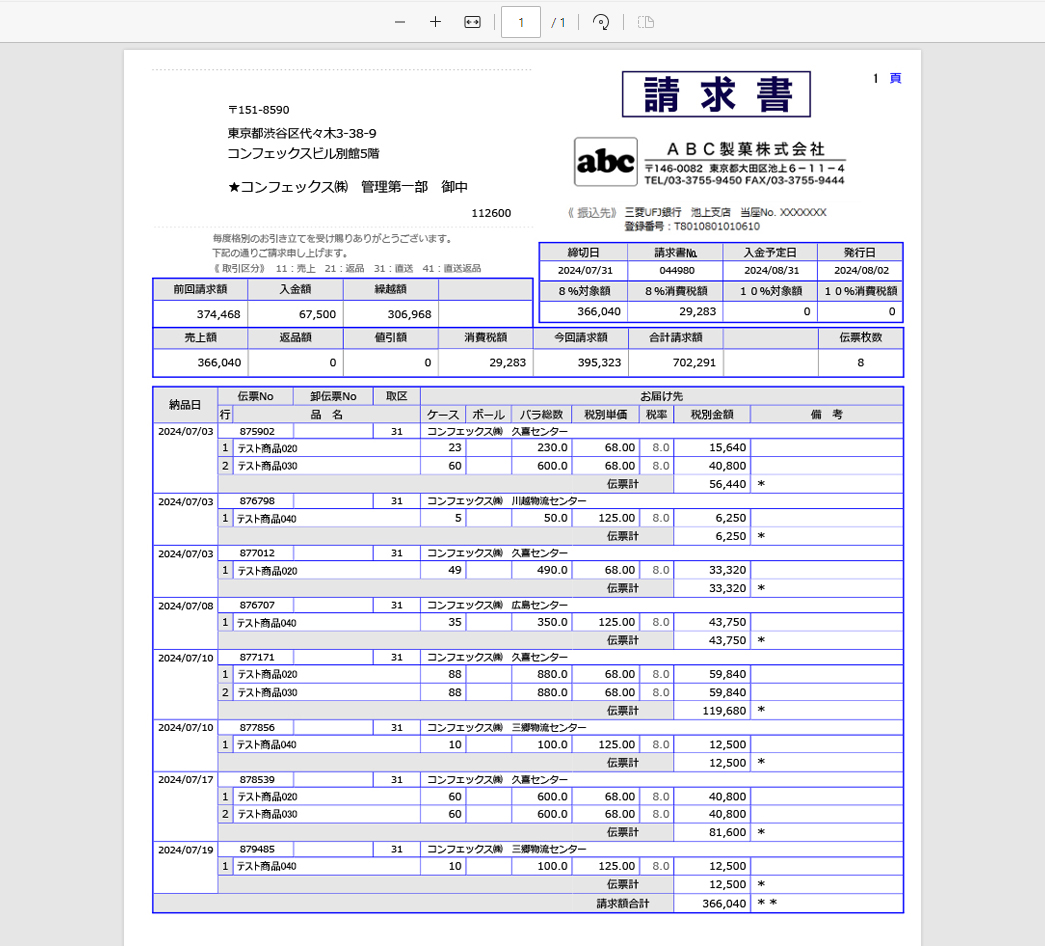The width and height of the screenshot is (1045, 946).
Task: Click slip number 877856
Action: (x=257, y=727)
